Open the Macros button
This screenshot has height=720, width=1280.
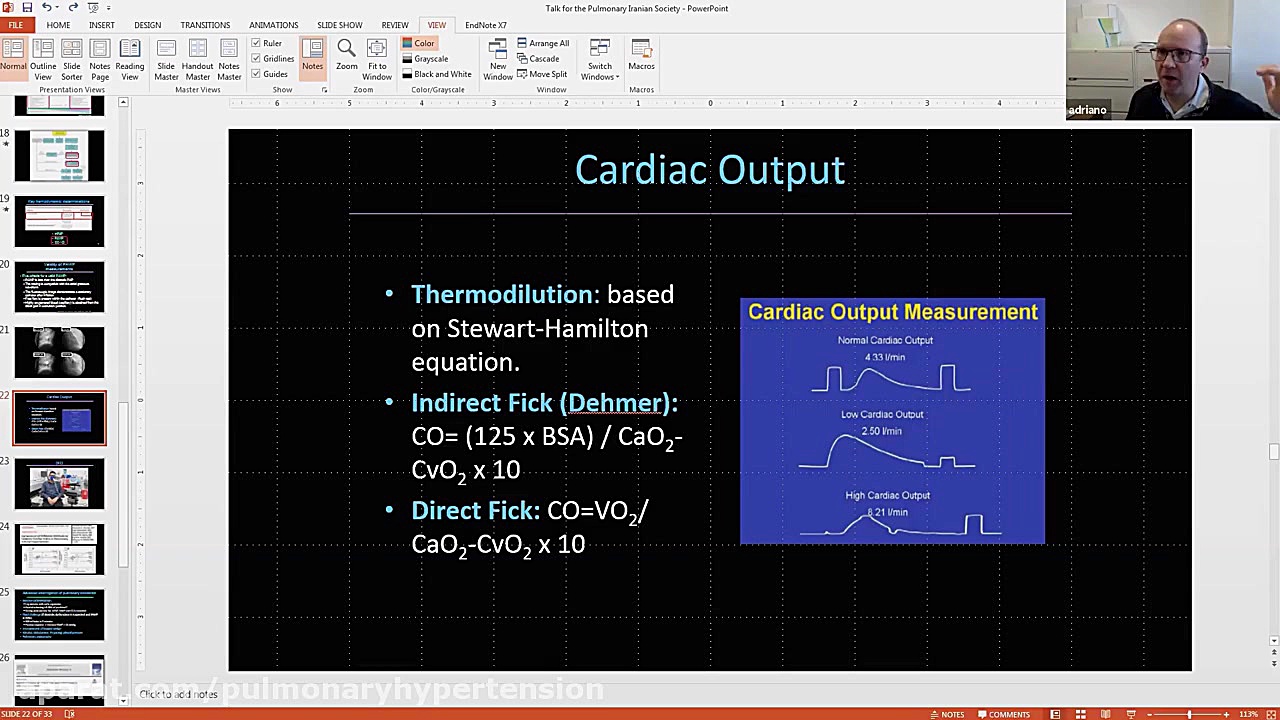click(641, 56)
